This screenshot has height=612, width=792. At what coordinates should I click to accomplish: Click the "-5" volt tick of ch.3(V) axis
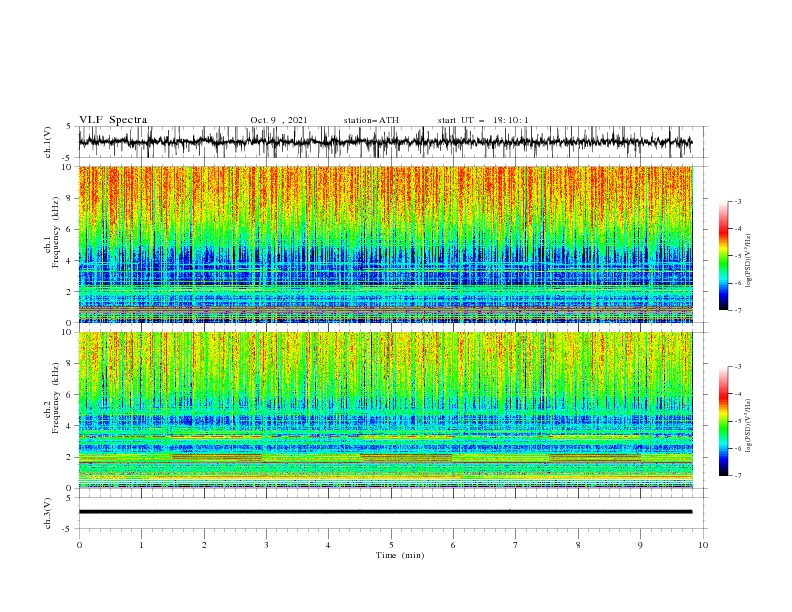tap(67, 529)
